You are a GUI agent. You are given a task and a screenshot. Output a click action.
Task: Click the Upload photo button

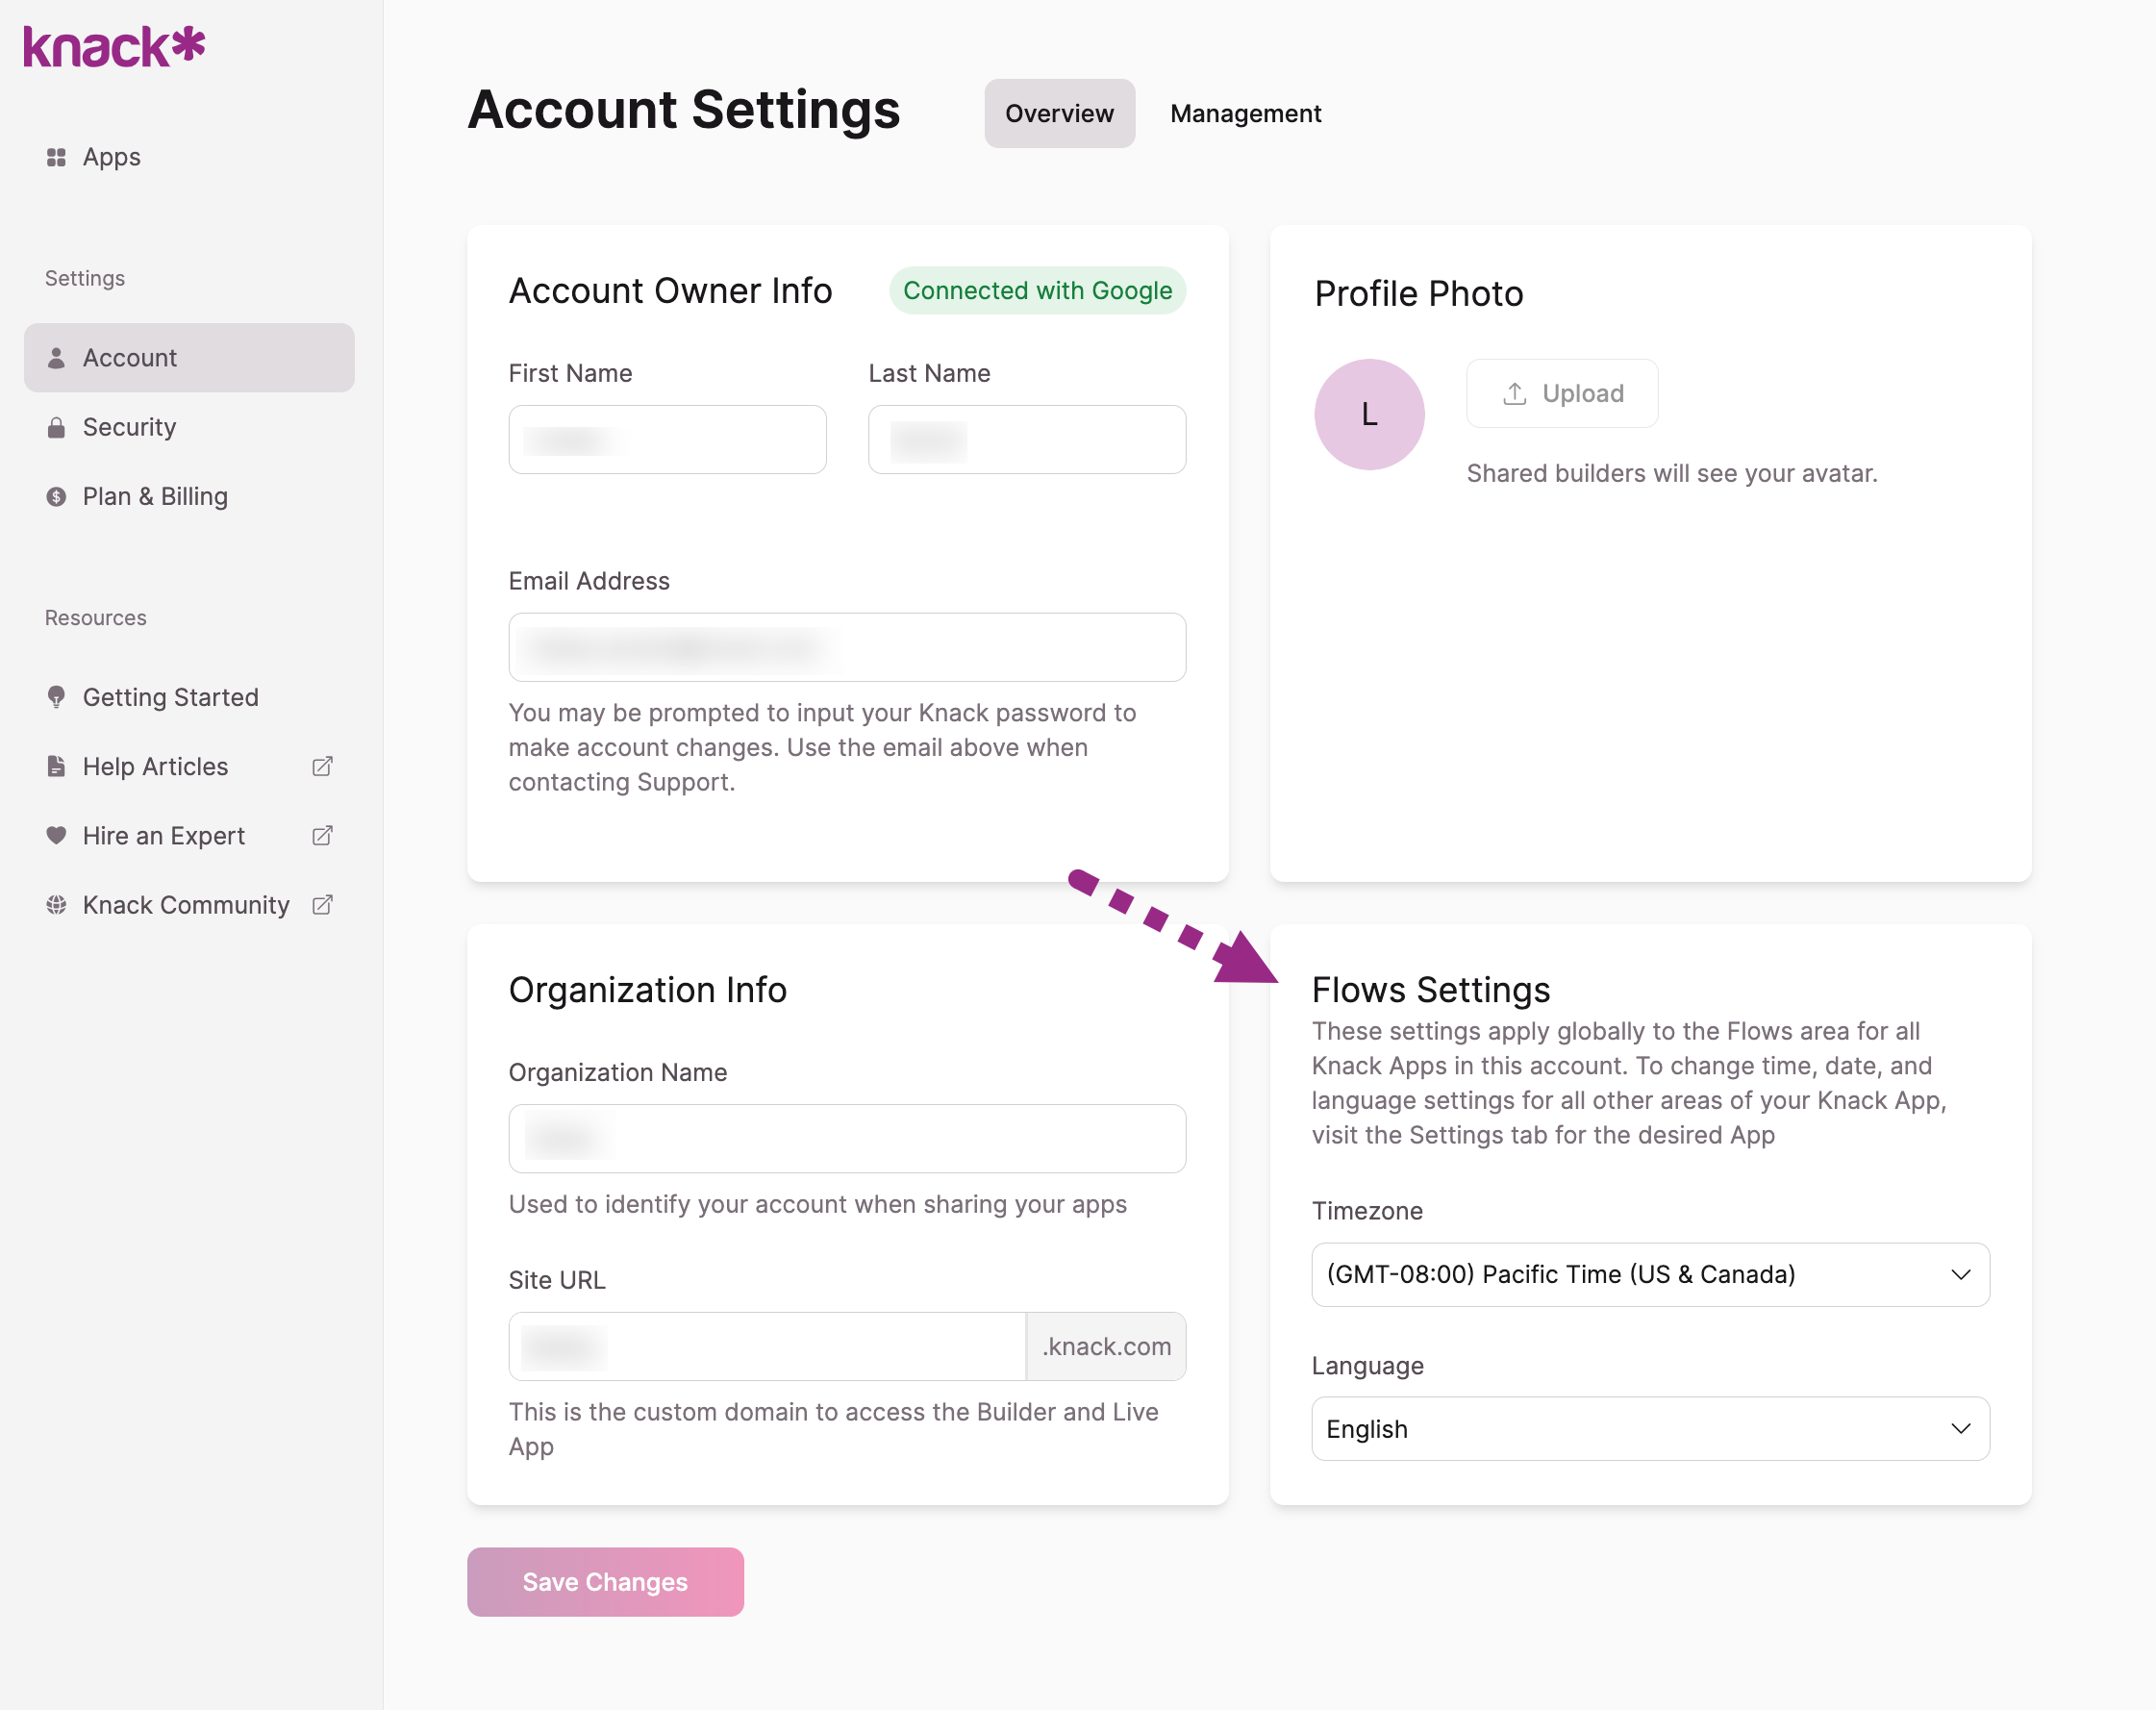pyautogui.click(x=1561, y=394)
